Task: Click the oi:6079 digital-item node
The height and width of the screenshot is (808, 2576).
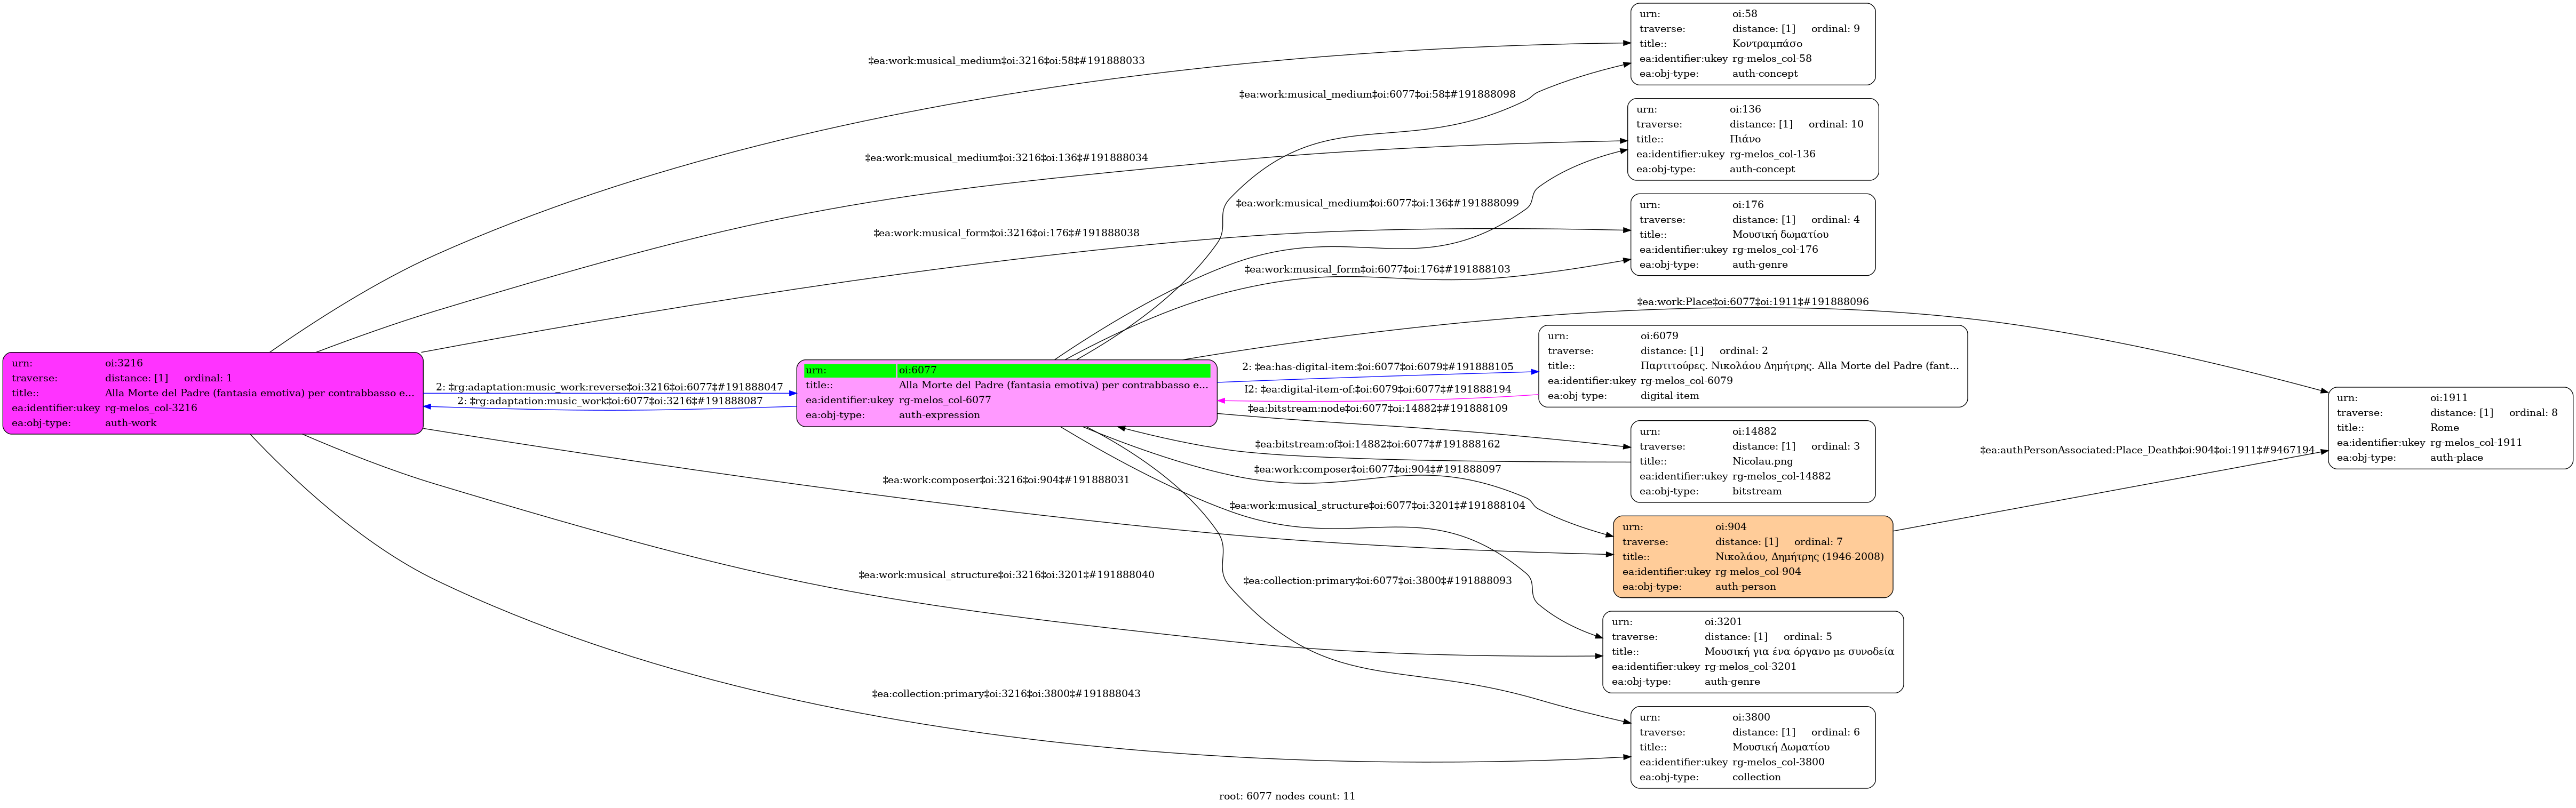Action: [x=1752, y=366]
